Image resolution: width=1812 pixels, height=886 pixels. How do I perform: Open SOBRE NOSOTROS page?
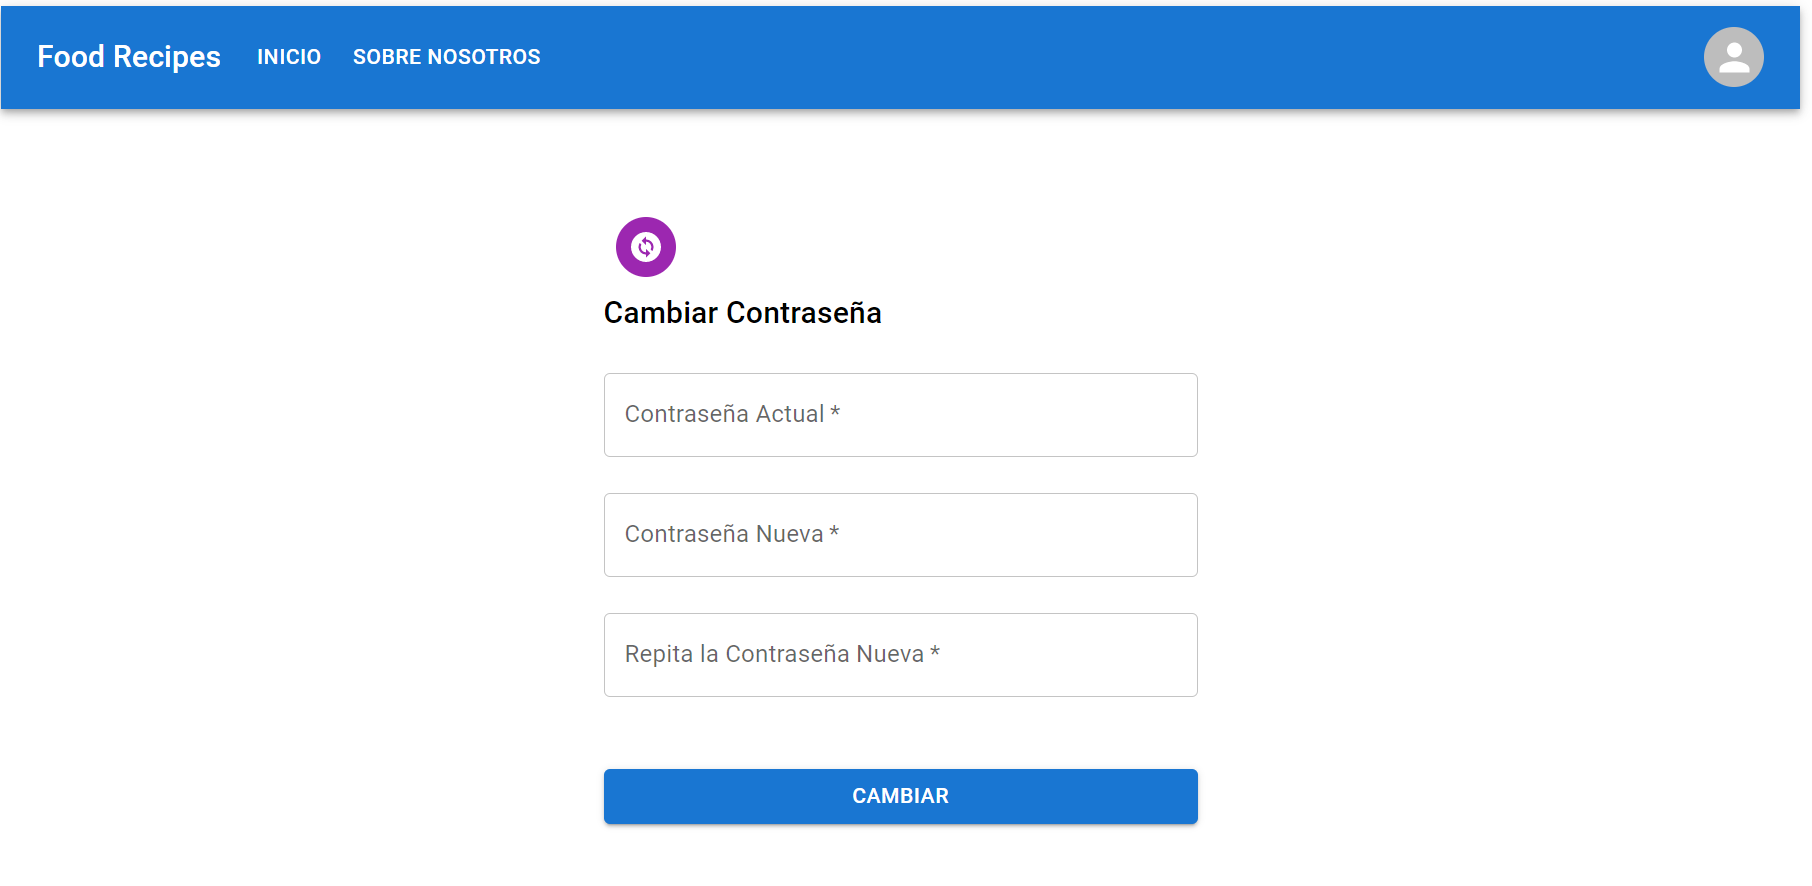(x=446, y=57)
